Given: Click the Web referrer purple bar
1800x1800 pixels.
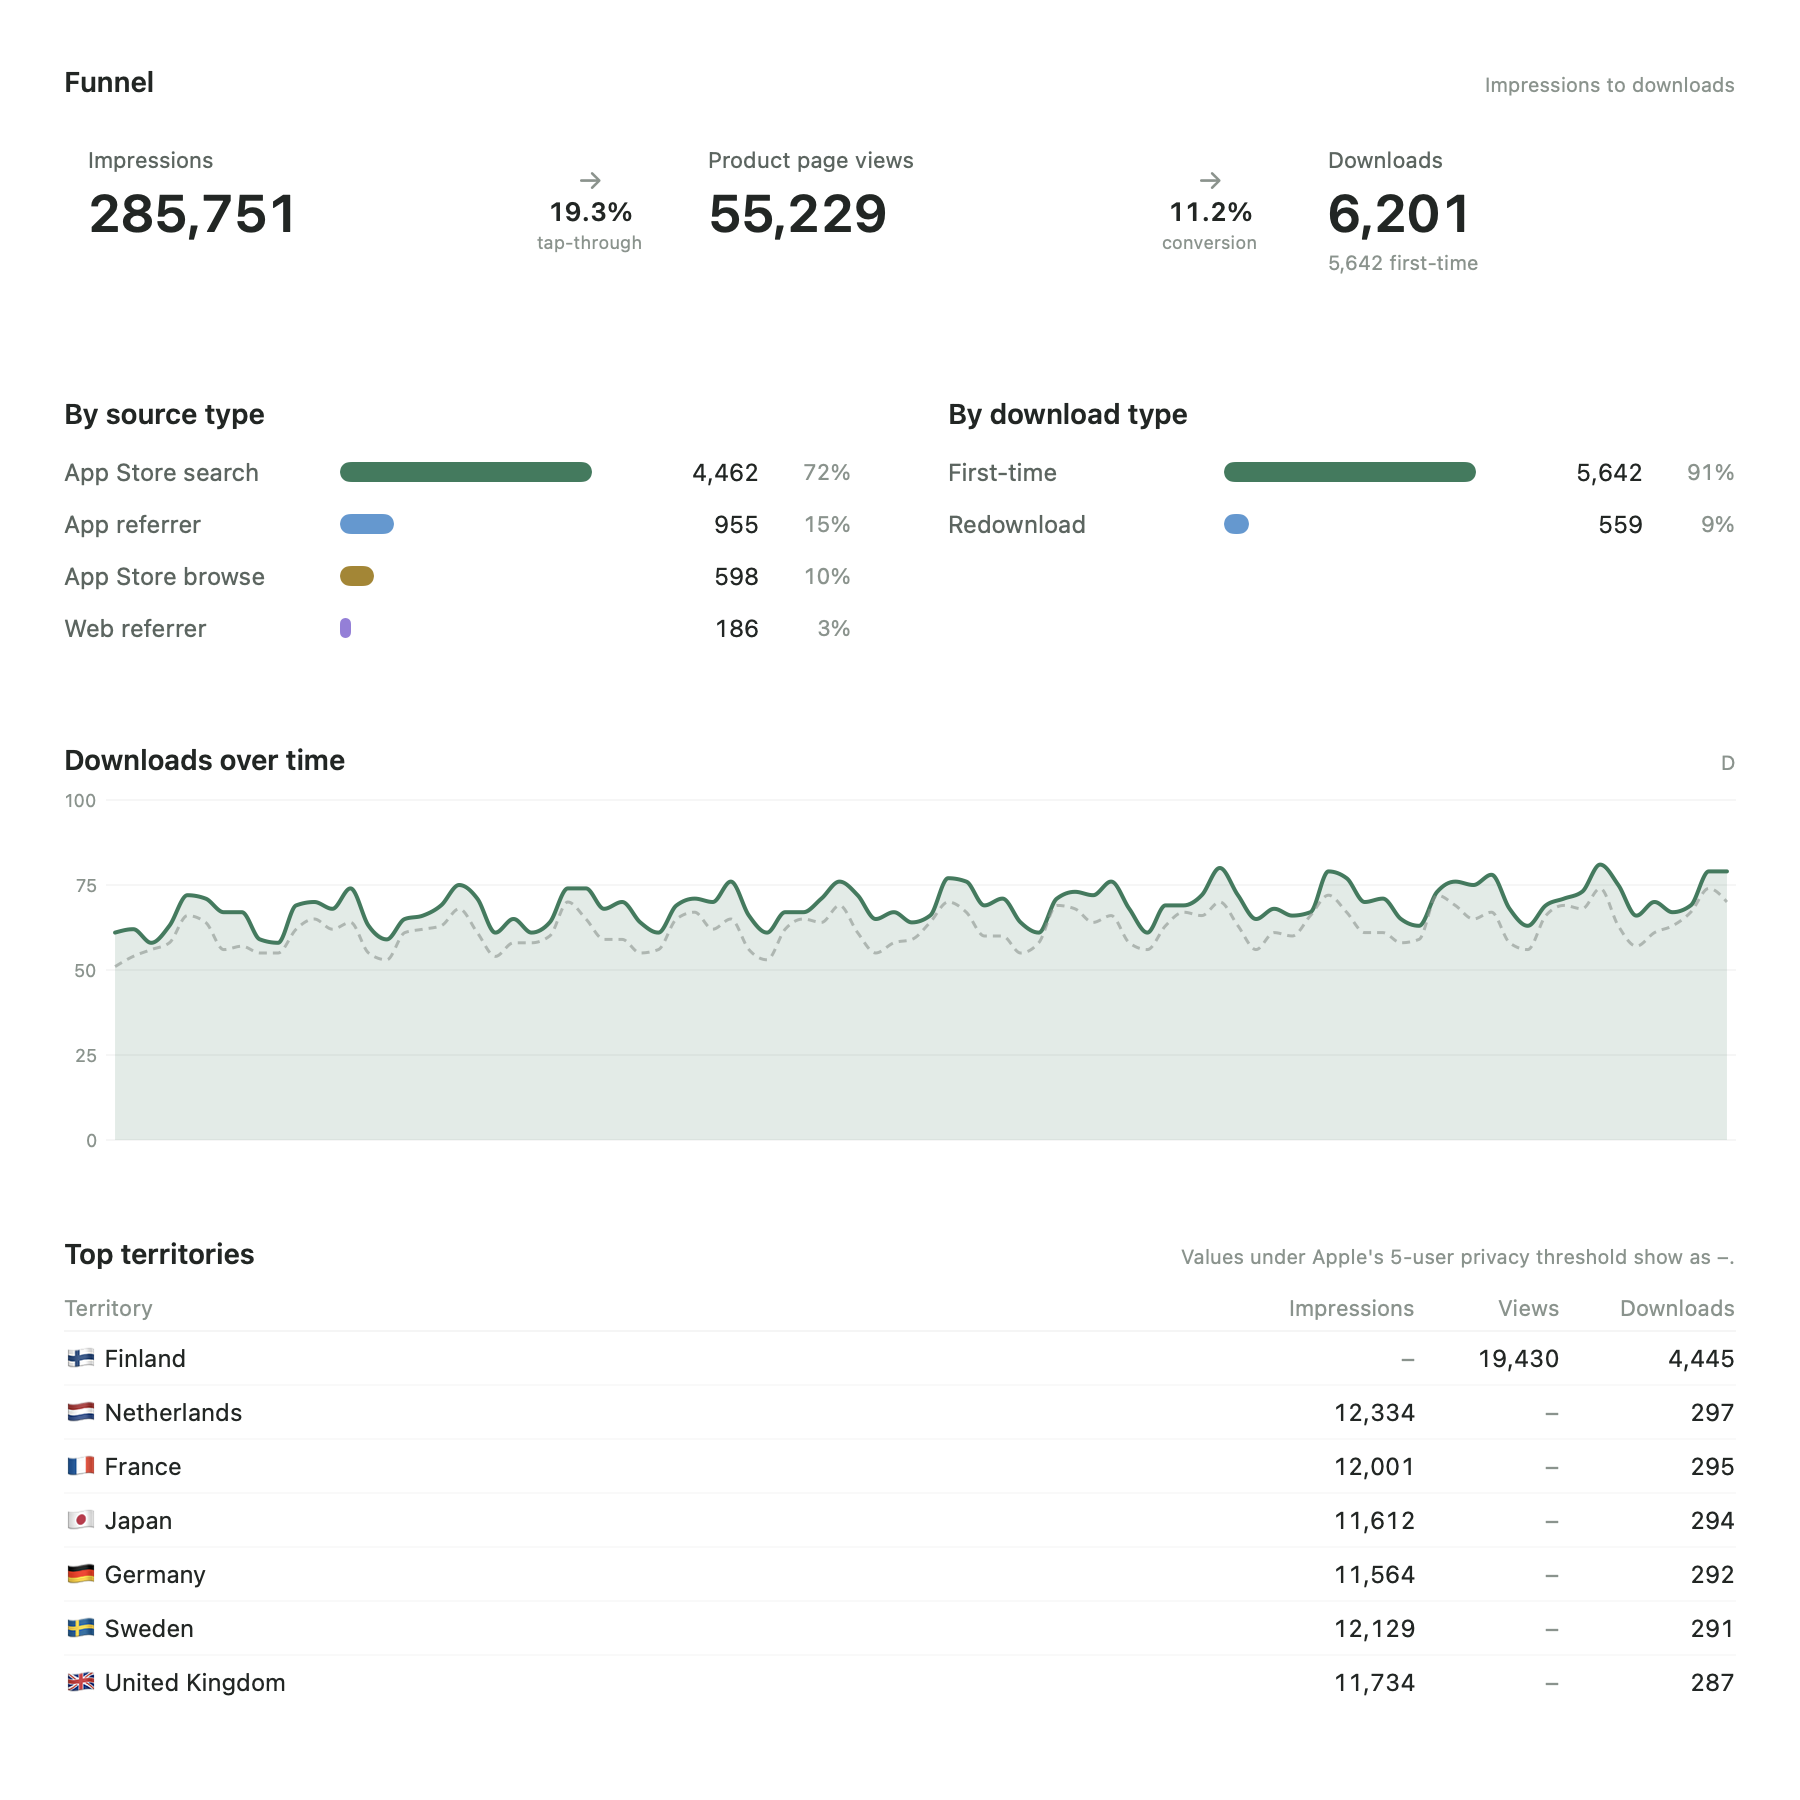Looking at the screenshot, I should click(x=345, y=628).
